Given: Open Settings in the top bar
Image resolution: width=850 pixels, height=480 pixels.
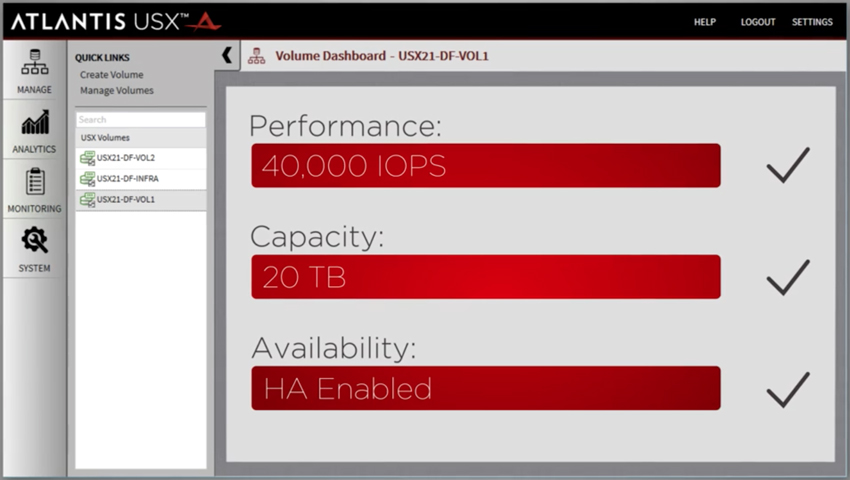Looking at the screenshot, I should coord(812,22).
